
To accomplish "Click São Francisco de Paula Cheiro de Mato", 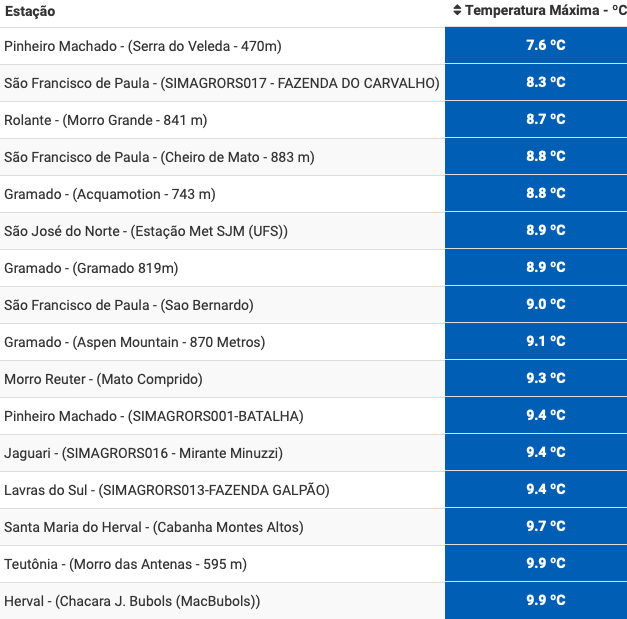I will click(159, 157).
